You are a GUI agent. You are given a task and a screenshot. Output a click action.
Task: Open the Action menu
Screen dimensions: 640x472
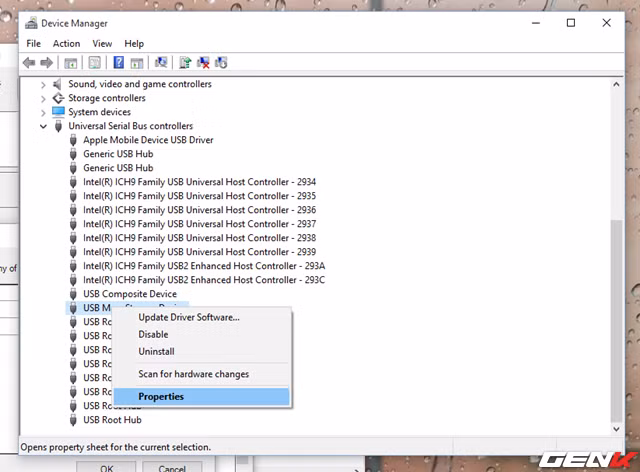pyautogui.click(x=66, y=44)
